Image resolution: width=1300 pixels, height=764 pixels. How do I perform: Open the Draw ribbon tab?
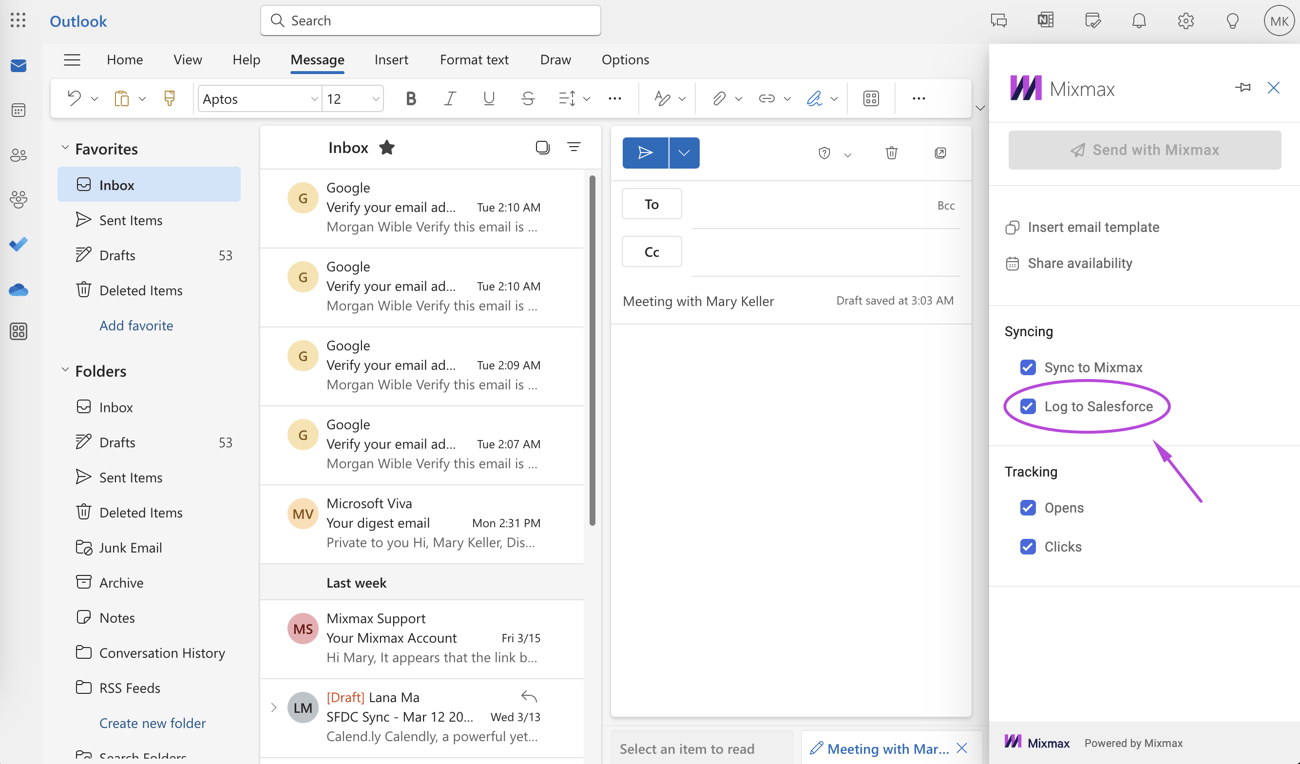556,60
